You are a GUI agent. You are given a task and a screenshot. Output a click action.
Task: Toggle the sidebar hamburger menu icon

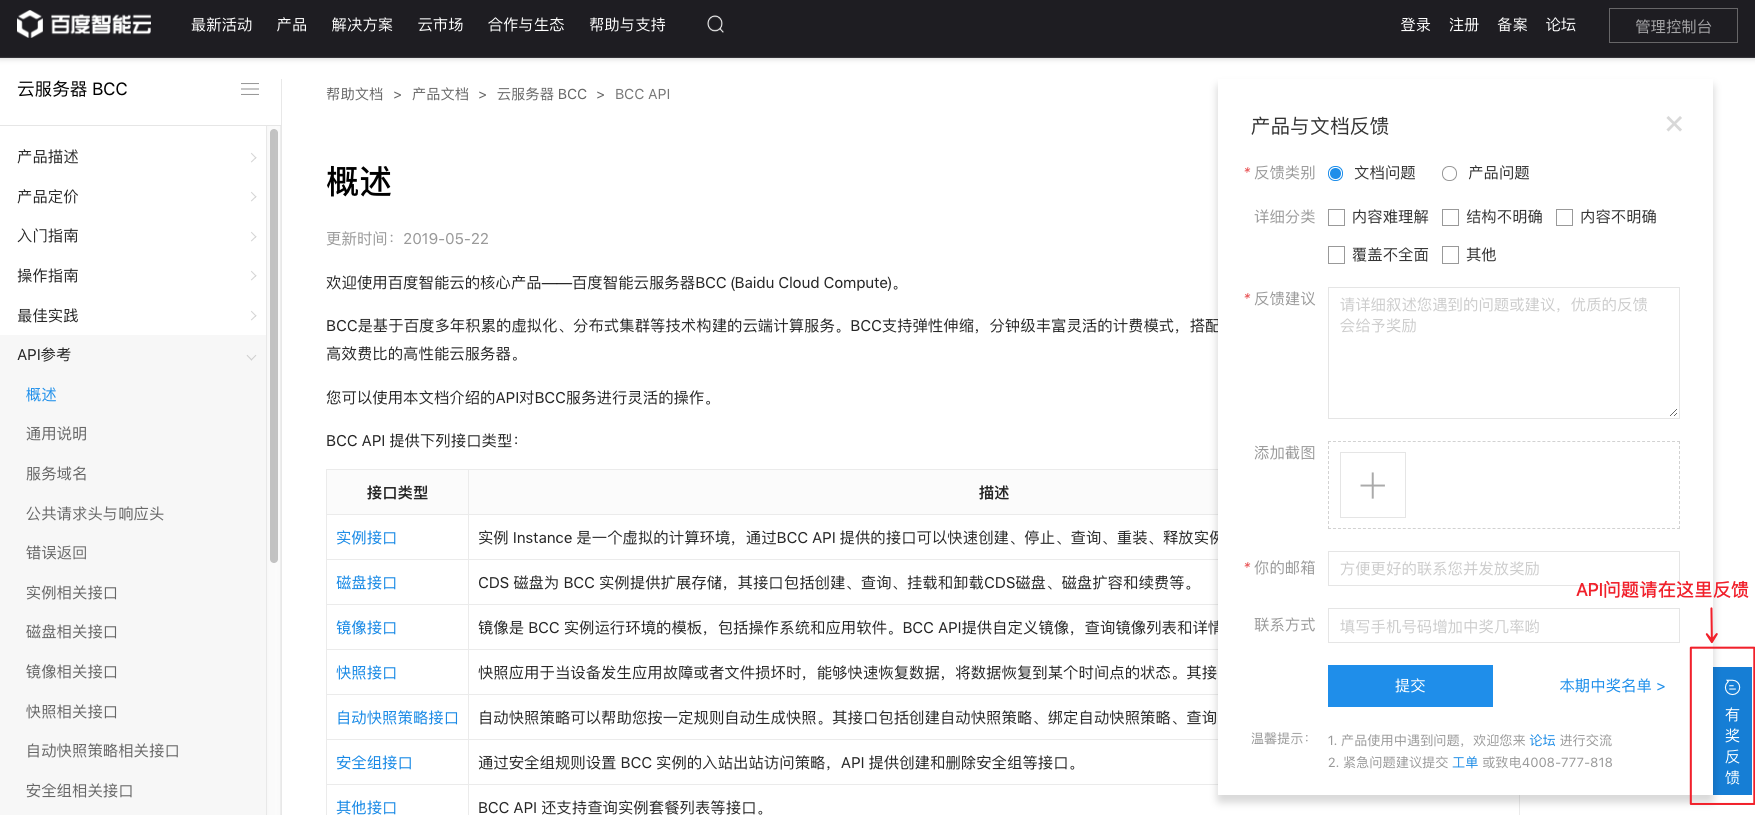[x=250, y=89]
